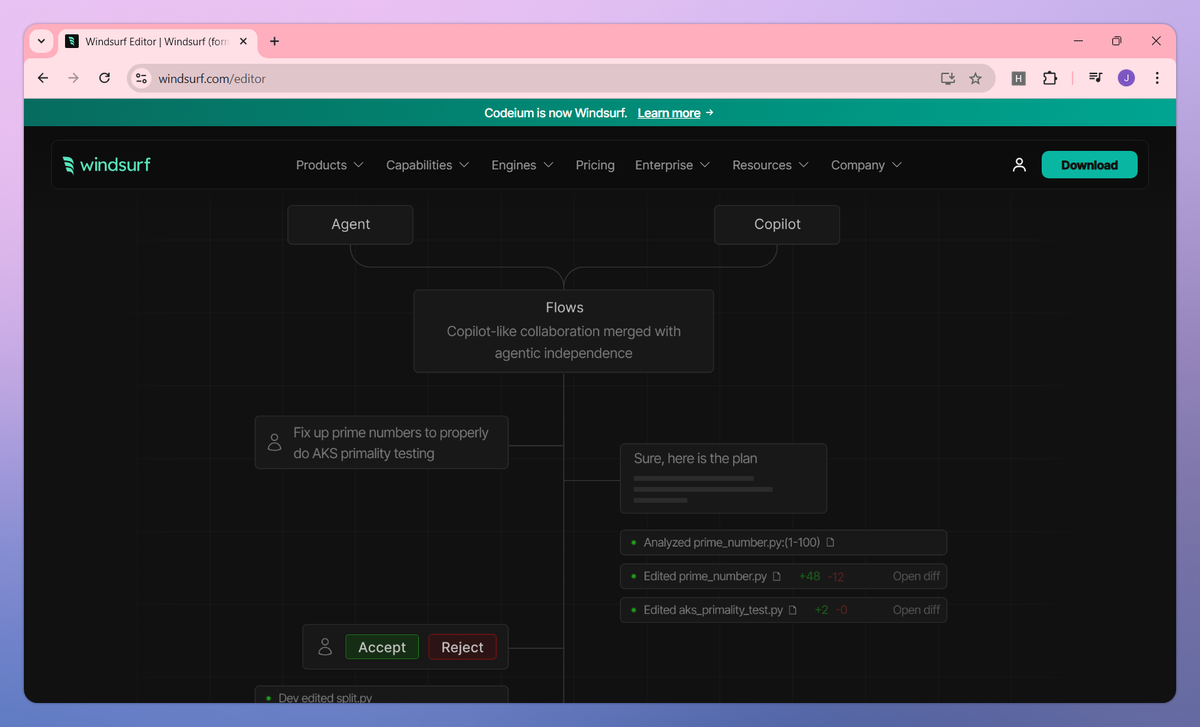Click the file icon beside Analyzed prime_number.py

pos(830,543)
